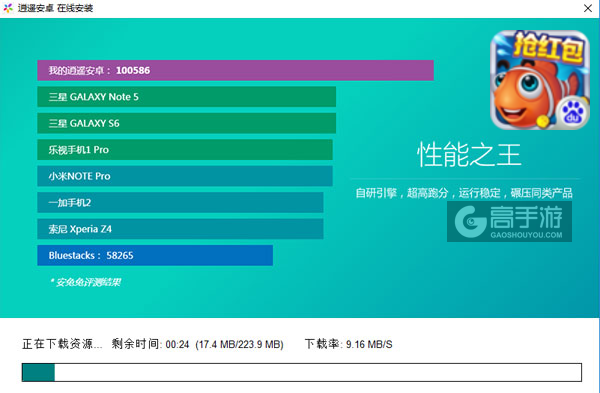The image size is (600, 393).
Task: Click the 剩余时间 00:24 readout
Action: pos(150,344)
